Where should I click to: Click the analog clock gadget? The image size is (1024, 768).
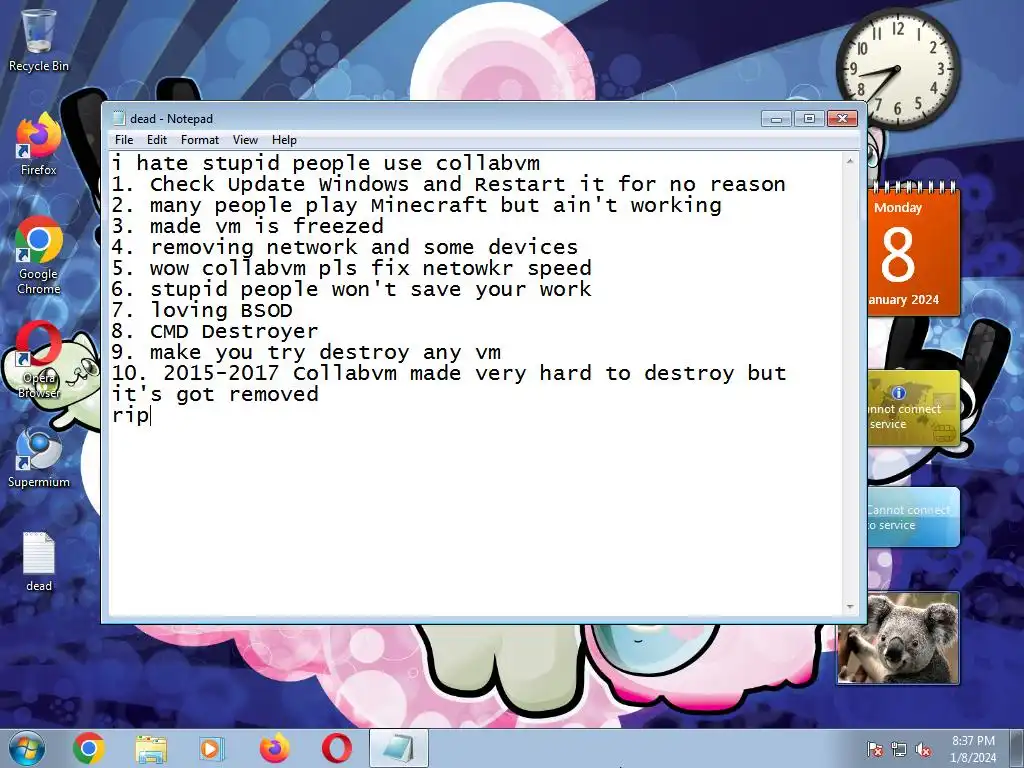pos(897,69)
